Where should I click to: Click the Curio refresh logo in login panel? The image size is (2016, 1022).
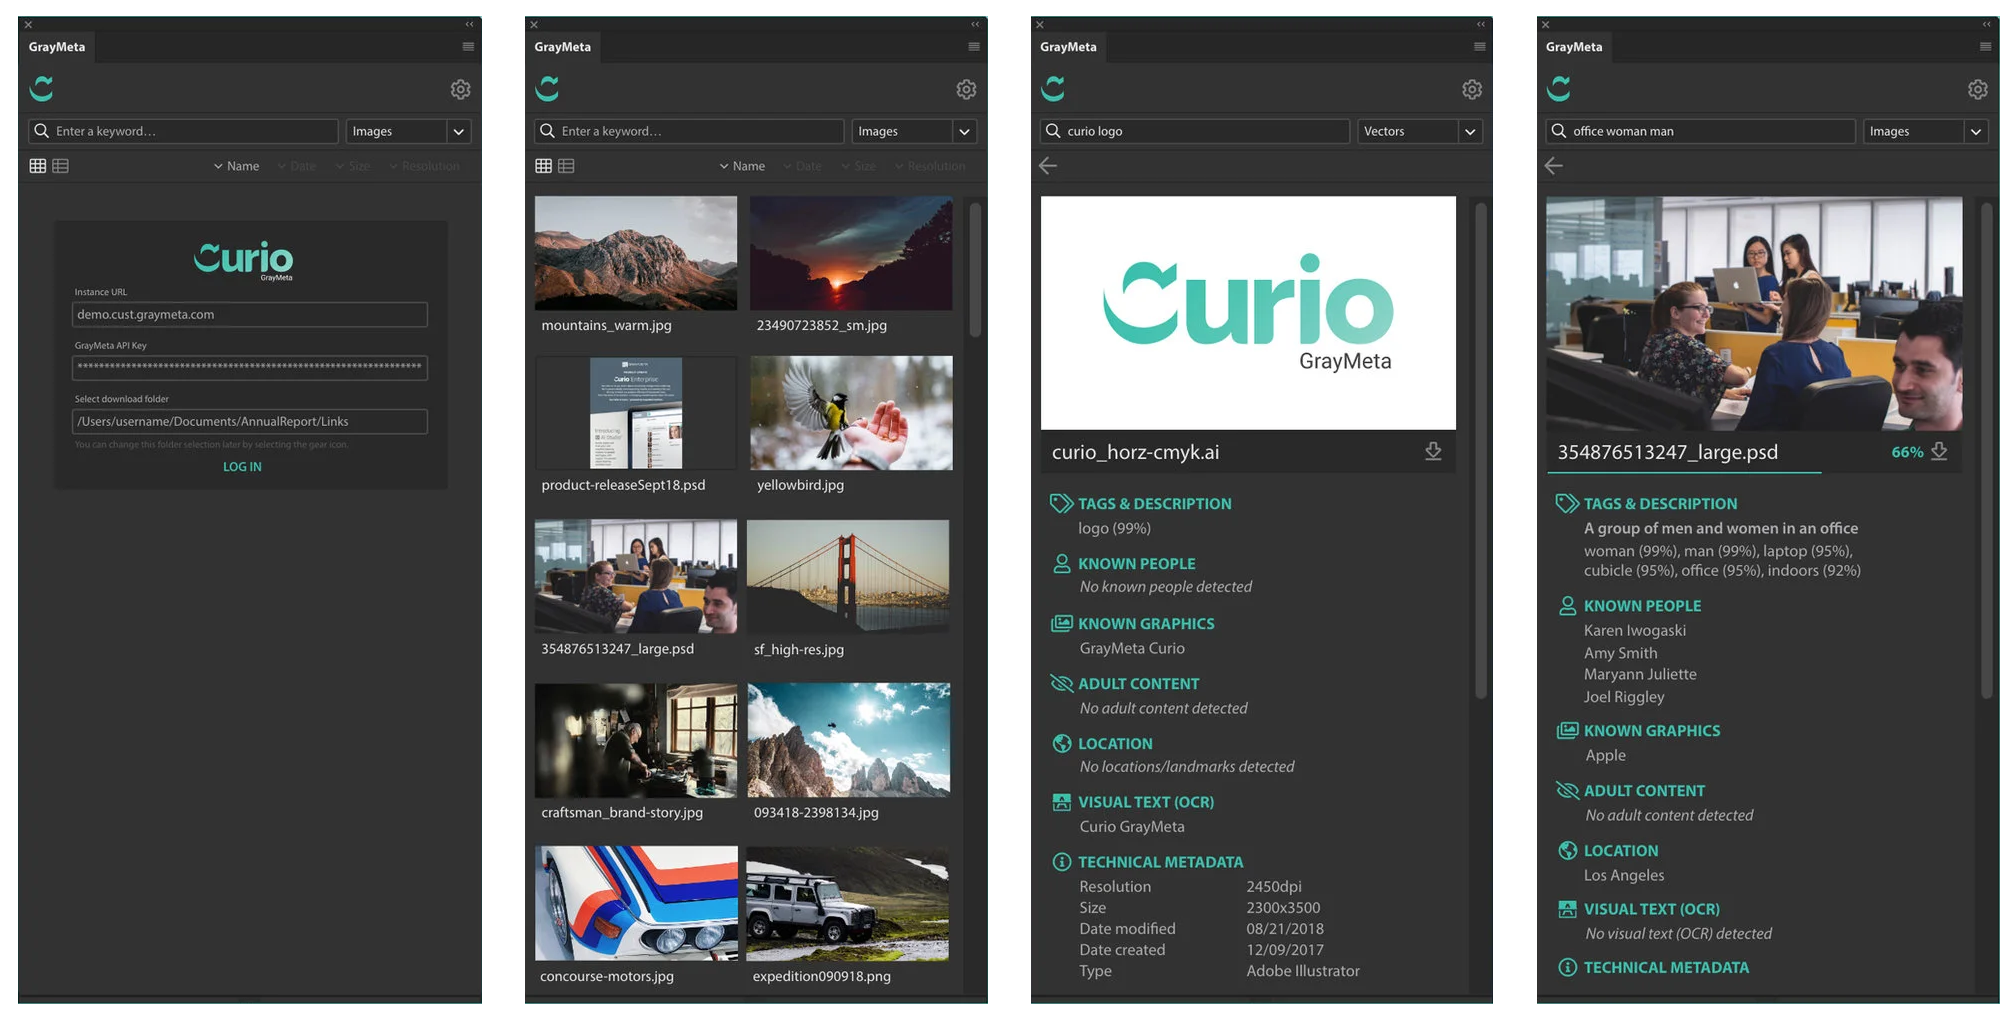coord(42,89)
